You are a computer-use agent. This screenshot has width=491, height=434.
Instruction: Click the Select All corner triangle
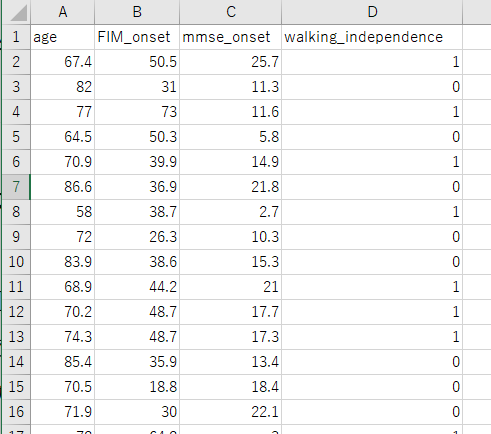coord(17,12)
